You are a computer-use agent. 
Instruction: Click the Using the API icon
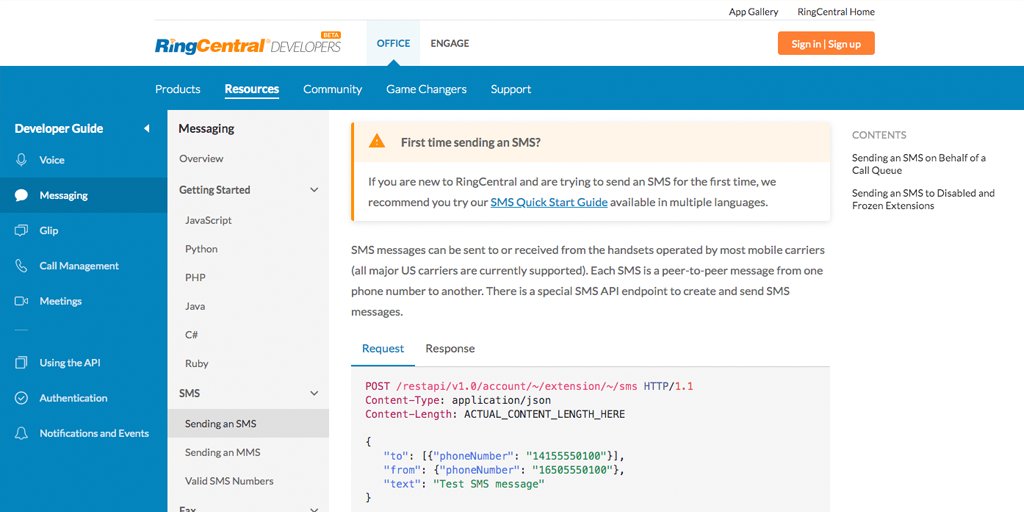[21, 363]
